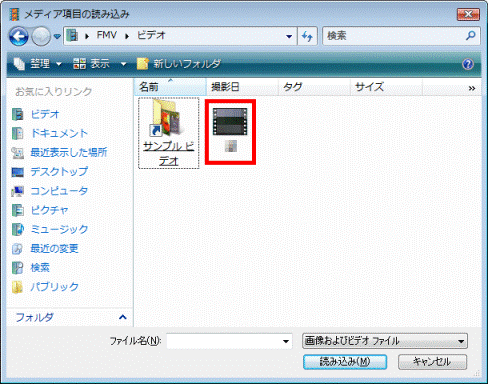Viewport: 488px width, 384px height.
Task: Click the パブリック sidebar folder icon
Action: [x=18, y=287]
